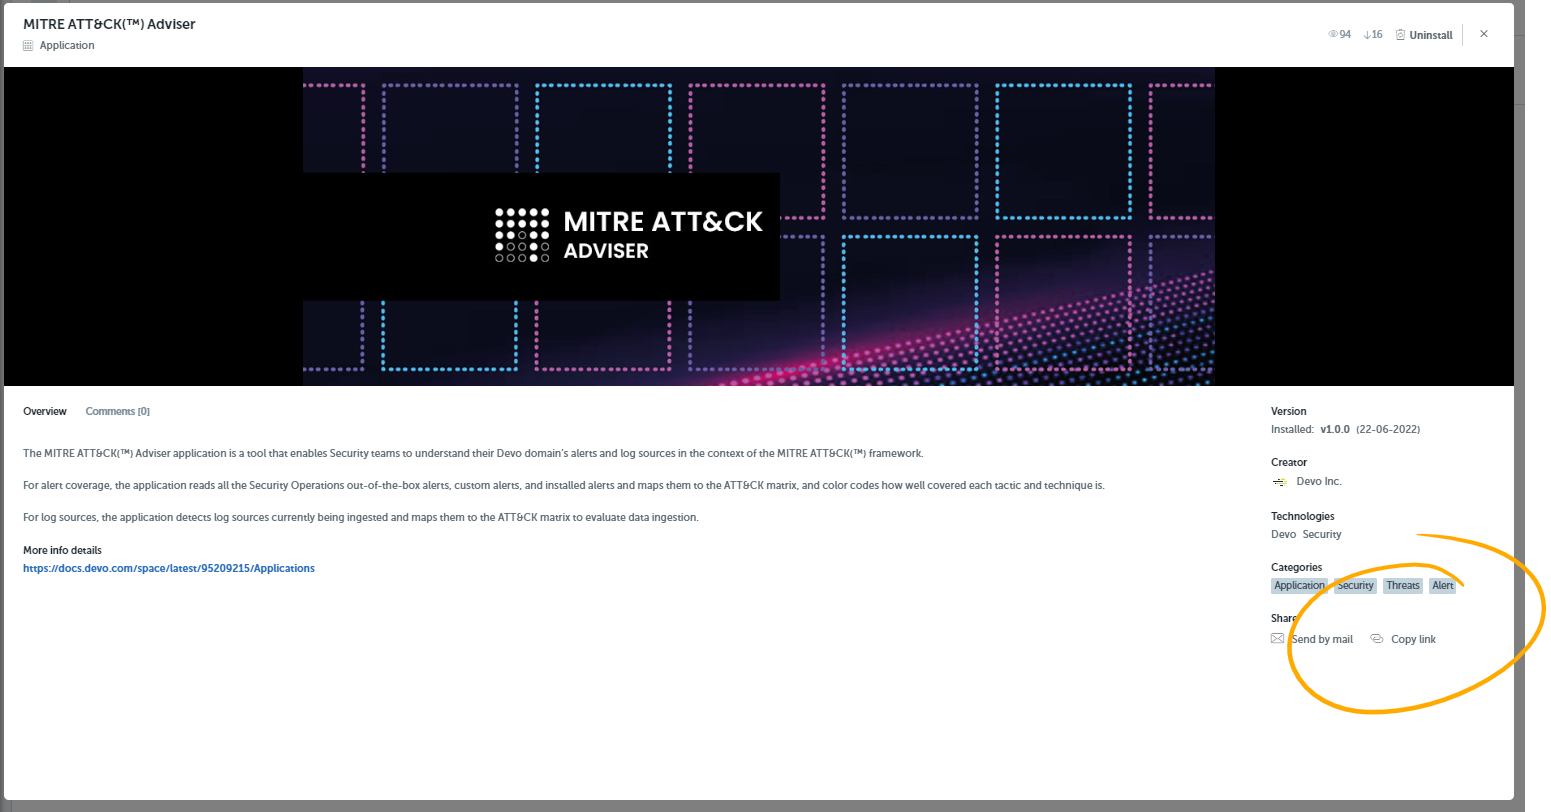Open the docs.devo.com Applications link
This screenshot has height=812, width=1551.
click(x=169, y=568)
